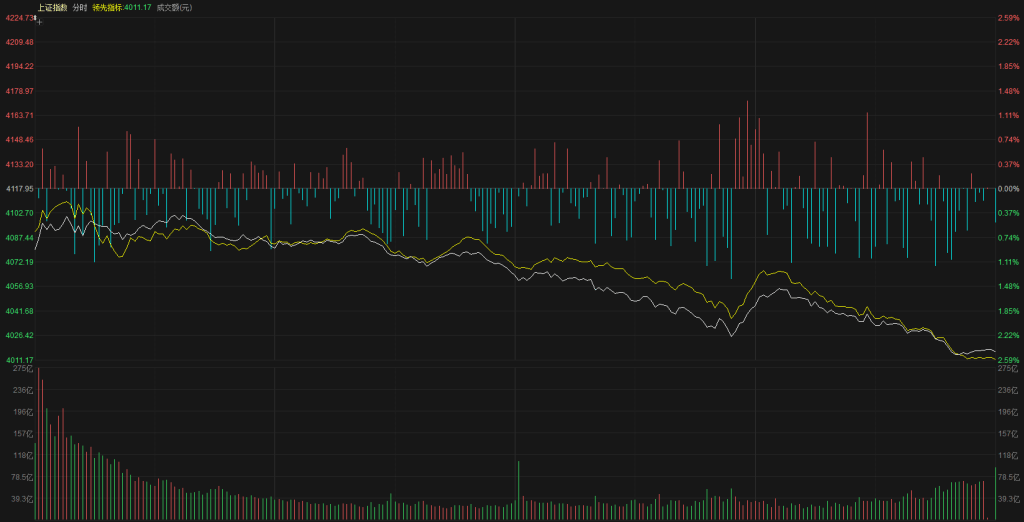Screen dimensions: 1024x522
Task: Click the right-side 275亿 volume axis label
Action: pos(1006,369)
